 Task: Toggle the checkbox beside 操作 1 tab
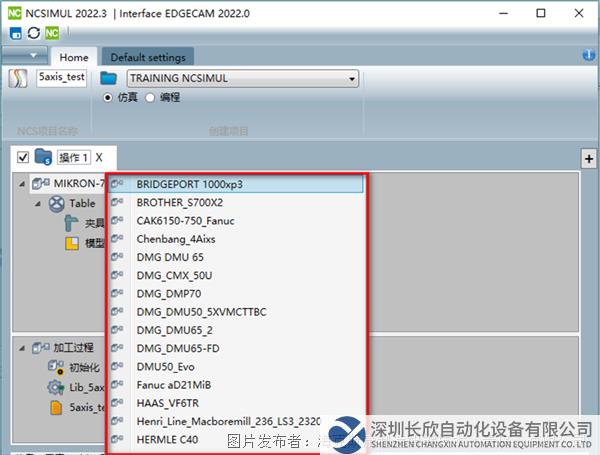[23, 157]
